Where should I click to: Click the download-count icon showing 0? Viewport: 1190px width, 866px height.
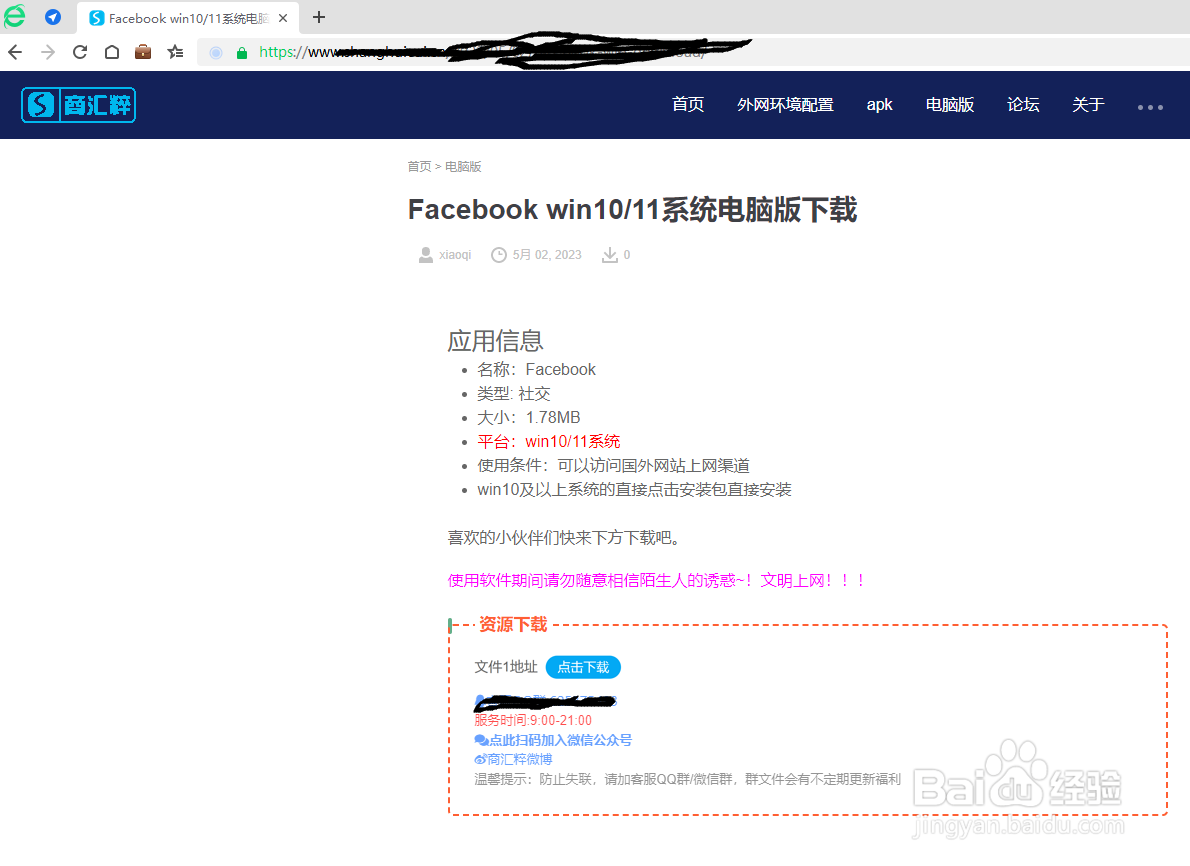[607, 255]
